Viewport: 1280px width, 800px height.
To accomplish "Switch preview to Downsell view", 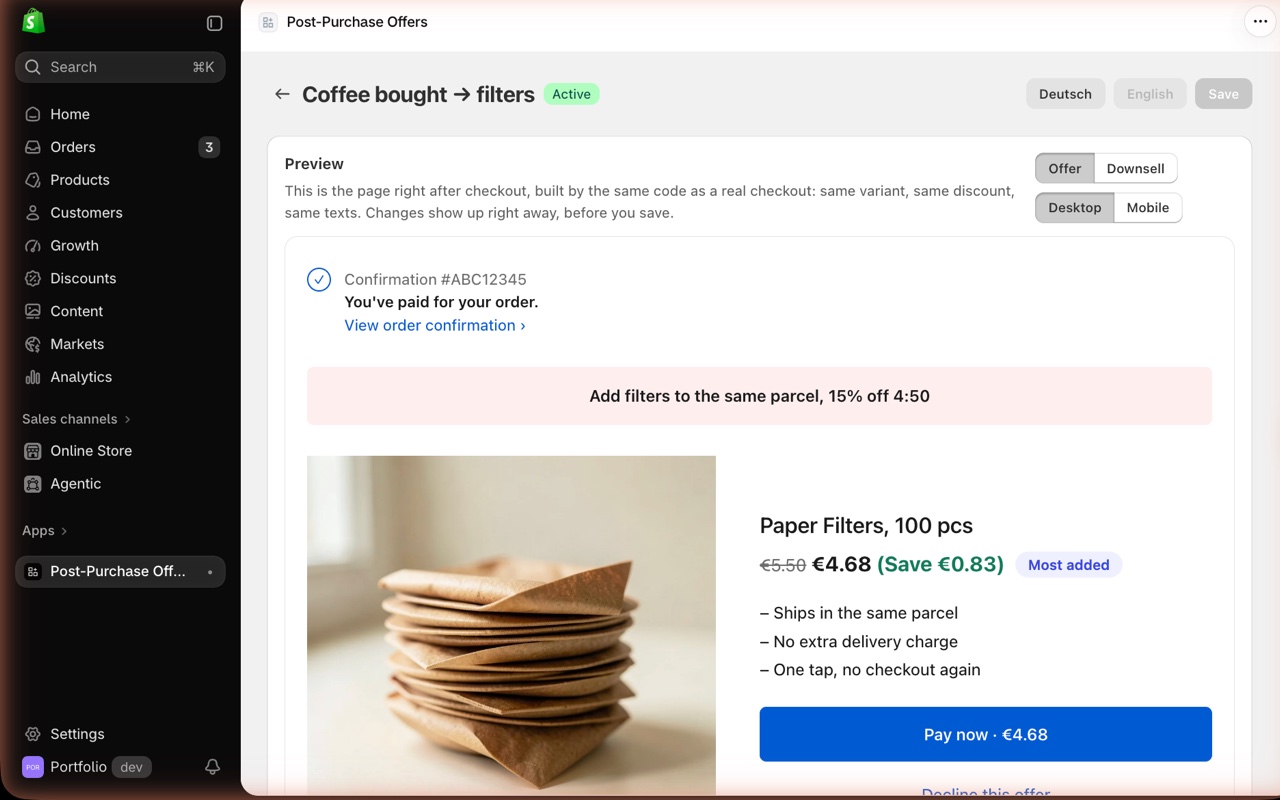I will coord(1136,168).
